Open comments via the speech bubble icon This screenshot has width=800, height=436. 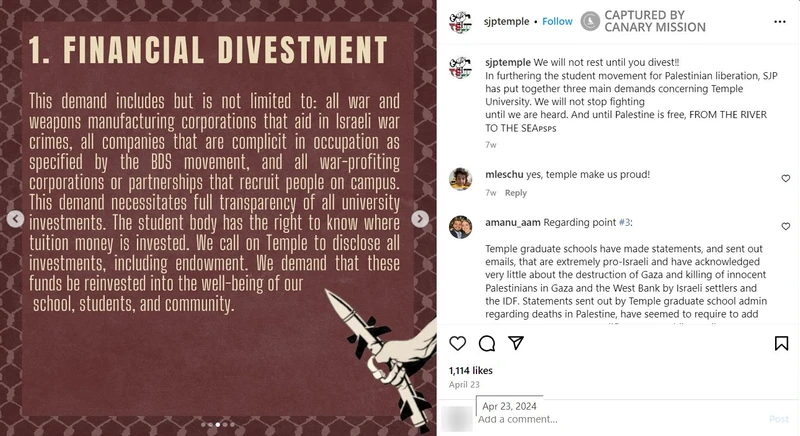pos(487,343)
